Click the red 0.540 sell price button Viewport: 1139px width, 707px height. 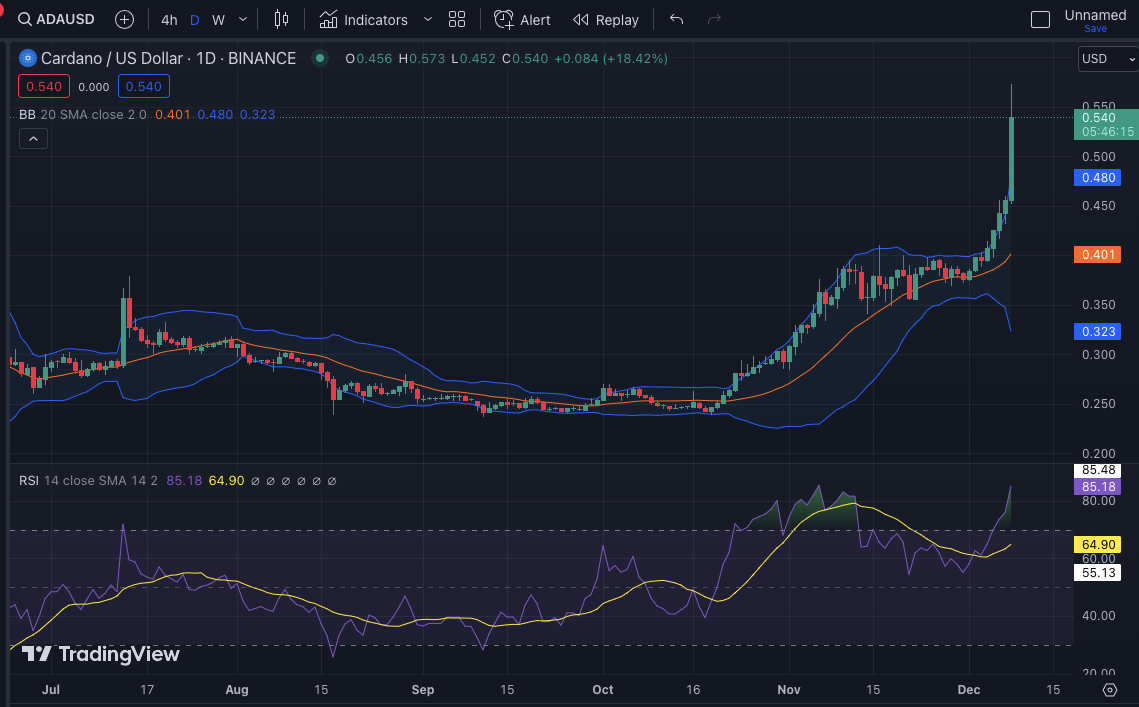tap(44, 87)
